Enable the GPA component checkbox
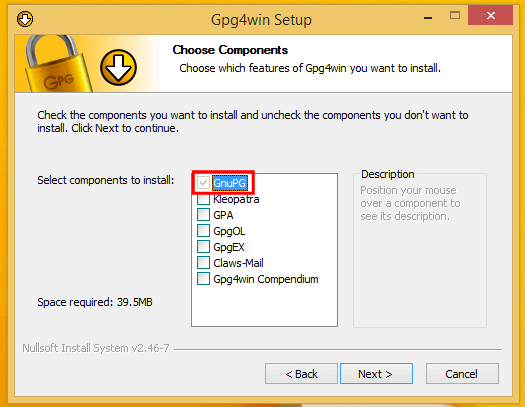 [203, 215]
